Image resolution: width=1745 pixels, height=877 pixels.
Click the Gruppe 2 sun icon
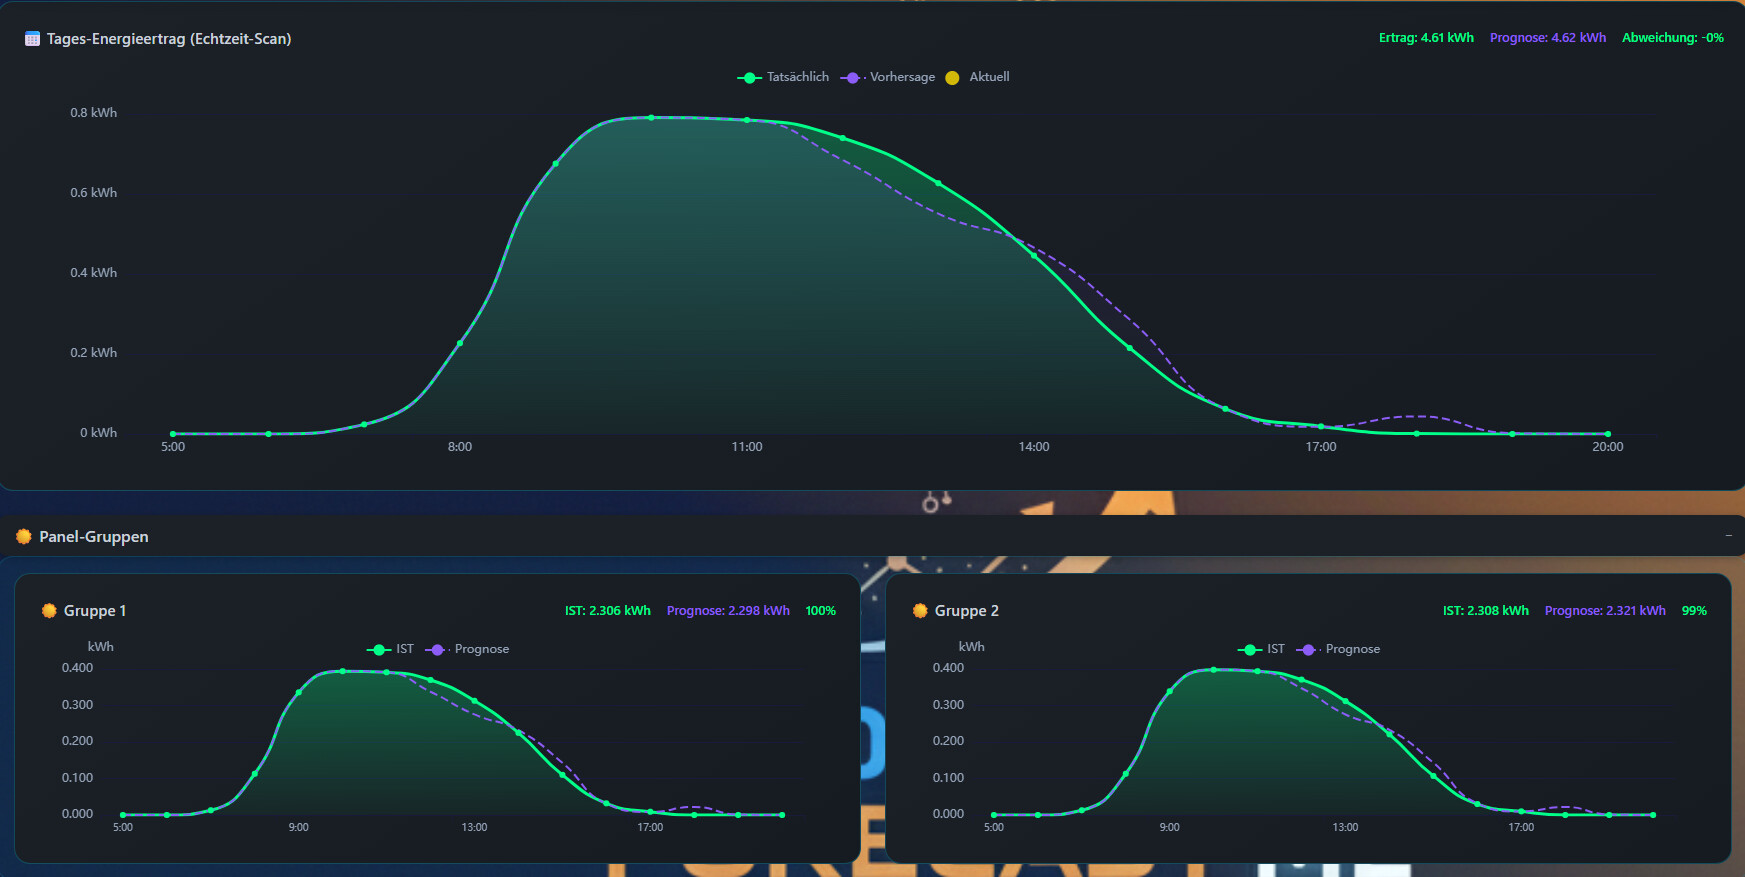coord(920,611)
